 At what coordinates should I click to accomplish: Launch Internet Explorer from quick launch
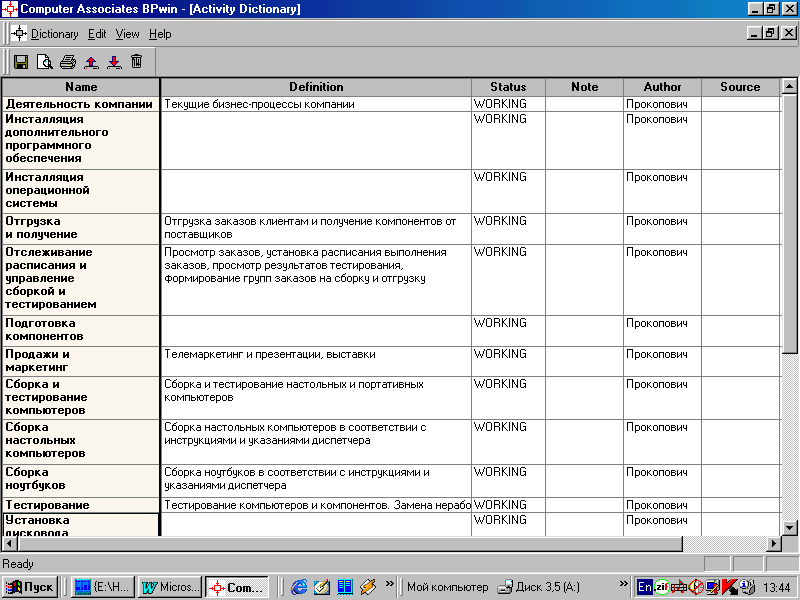pos(299,587)
